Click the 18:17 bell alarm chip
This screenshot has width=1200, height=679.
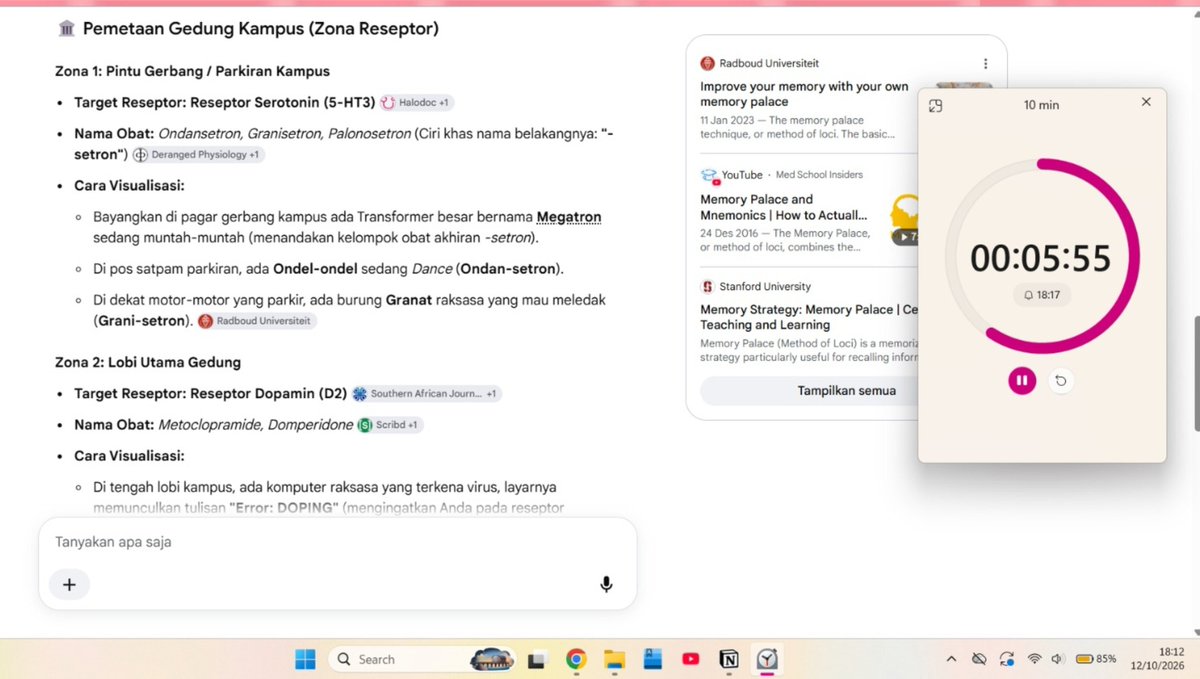coord(1041,295)
